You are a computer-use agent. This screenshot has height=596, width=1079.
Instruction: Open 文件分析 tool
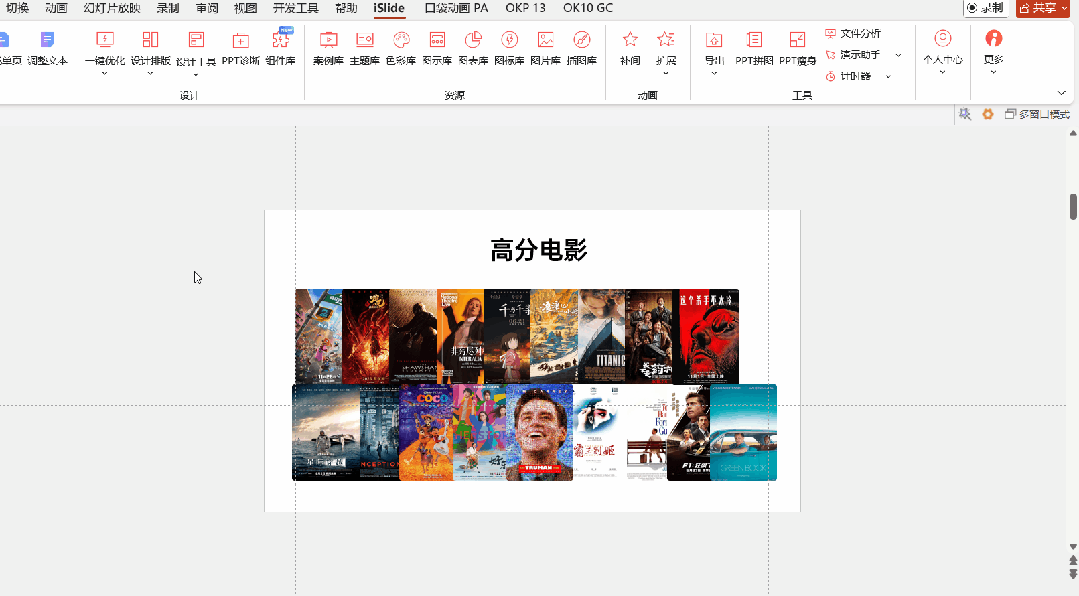coord(853,33)
